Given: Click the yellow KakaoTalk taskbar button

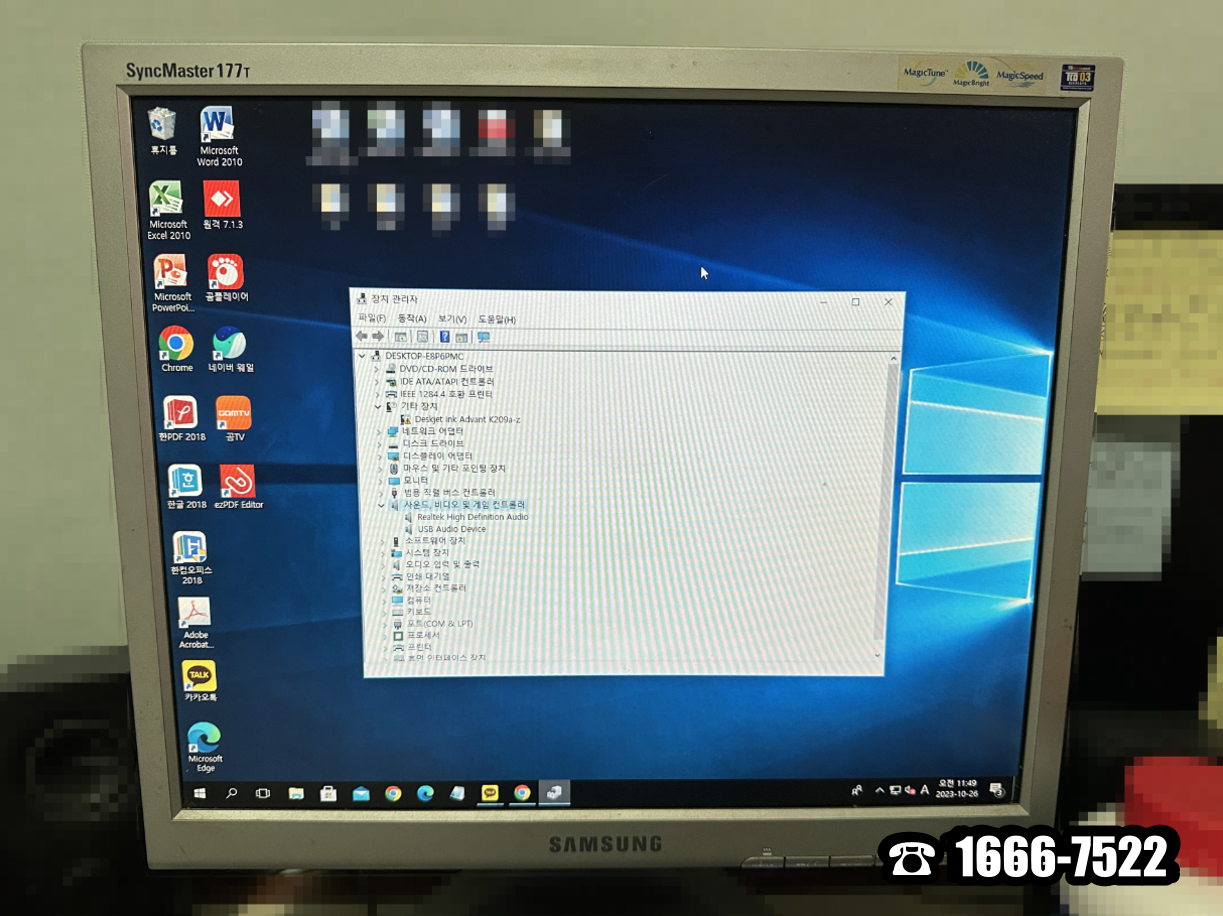Looking at the screenshot, I should (489, 793).
